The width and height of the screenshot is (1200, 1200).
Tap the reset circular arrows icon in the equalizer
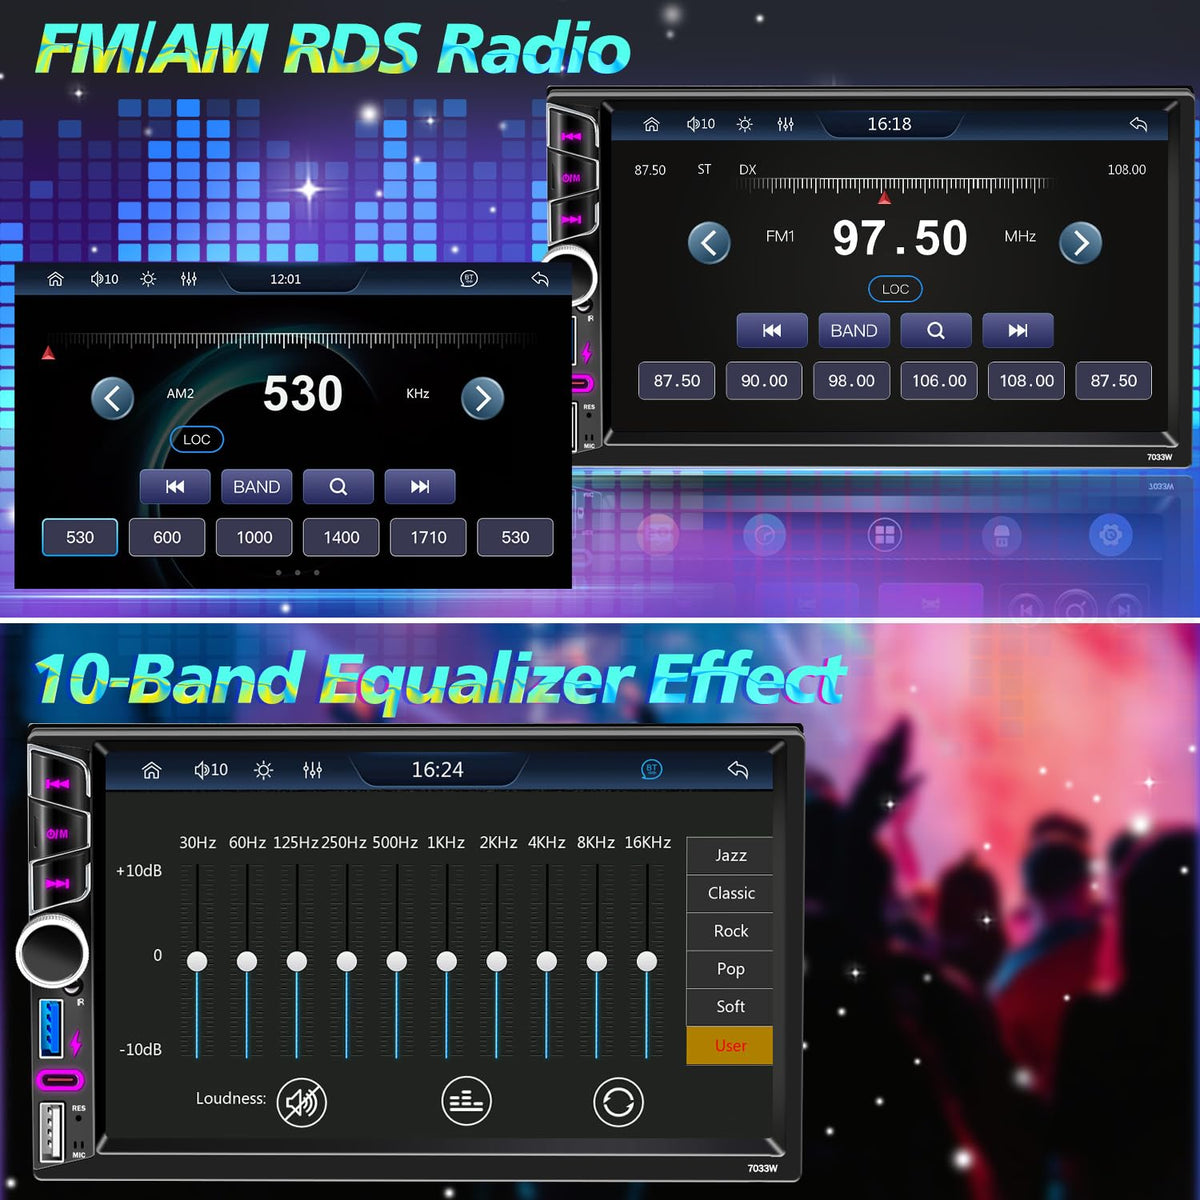618,1102
